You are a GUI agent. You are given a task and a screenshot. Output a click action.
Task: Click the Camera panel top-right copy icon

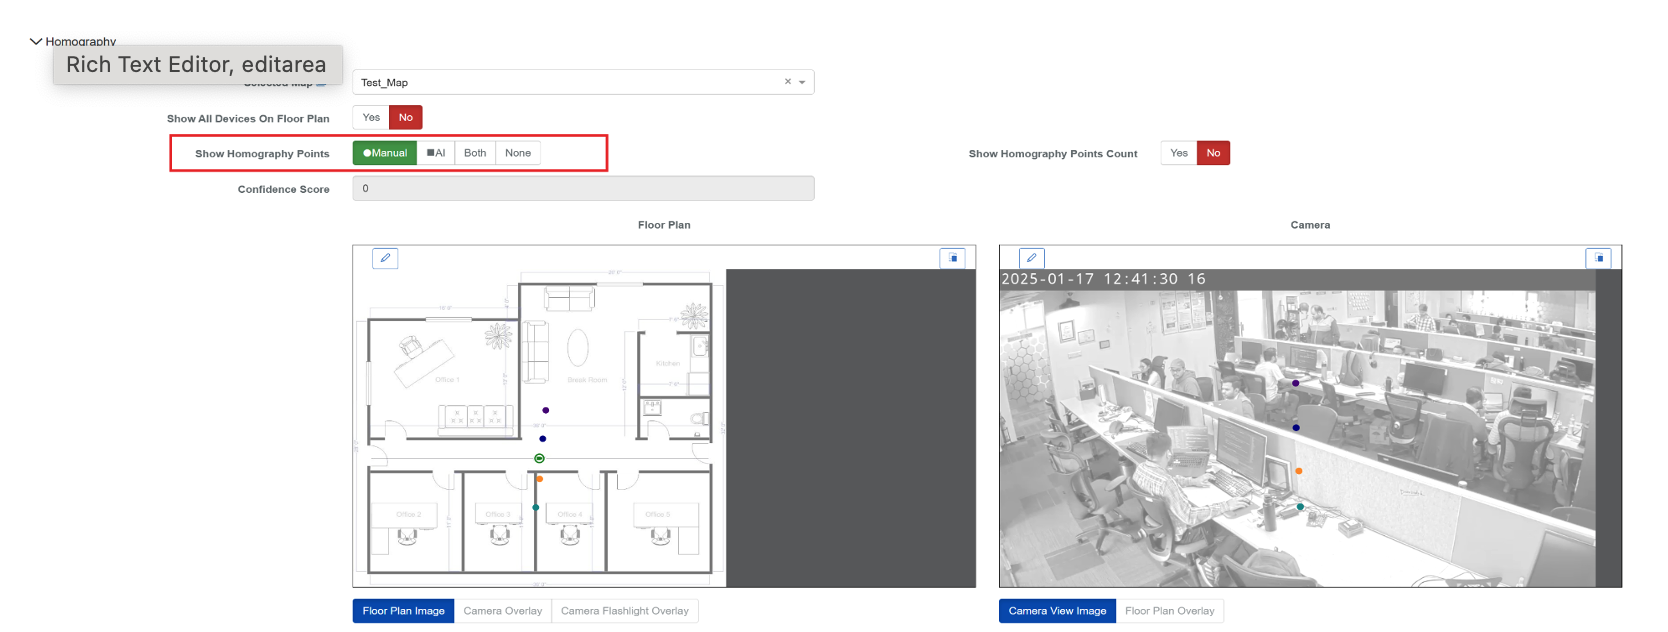1598,258
